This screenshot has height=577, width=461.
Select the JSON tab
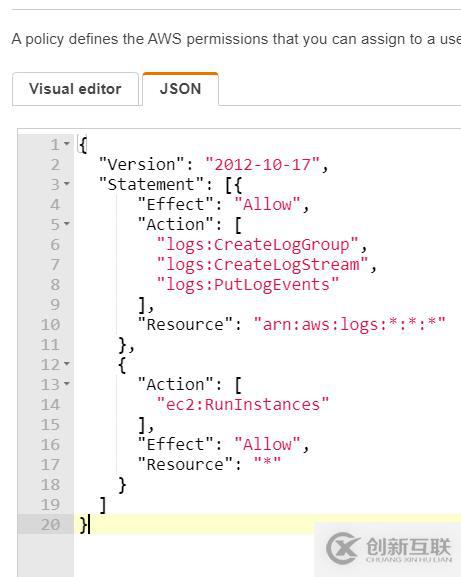180,89
